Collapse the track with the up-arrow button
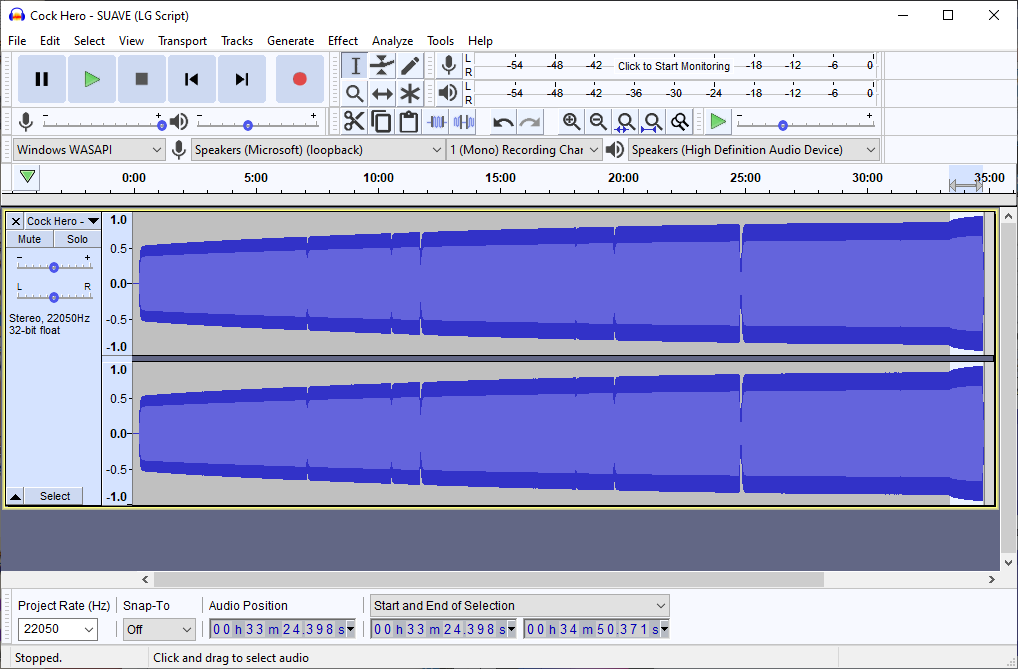The height and width of the screenshot is (669, 1018). point(15,497)
